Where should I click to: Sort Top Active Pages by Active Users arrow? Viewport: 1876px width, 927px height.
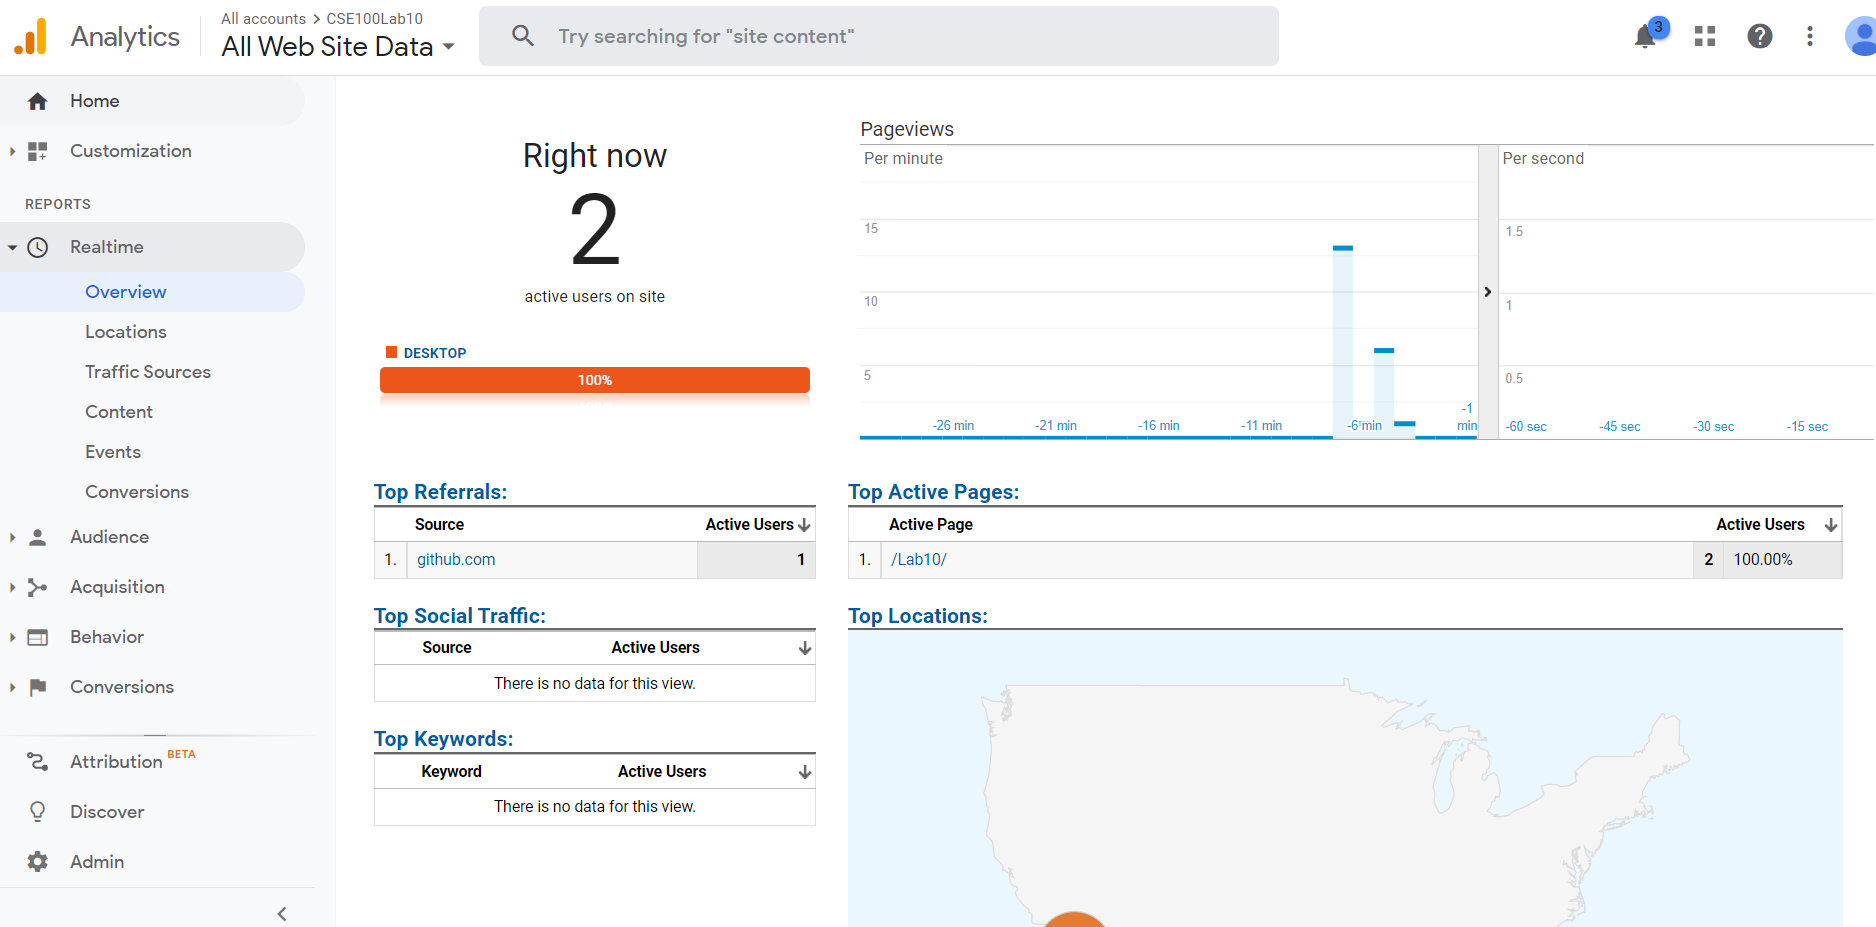pos(1831,525)
